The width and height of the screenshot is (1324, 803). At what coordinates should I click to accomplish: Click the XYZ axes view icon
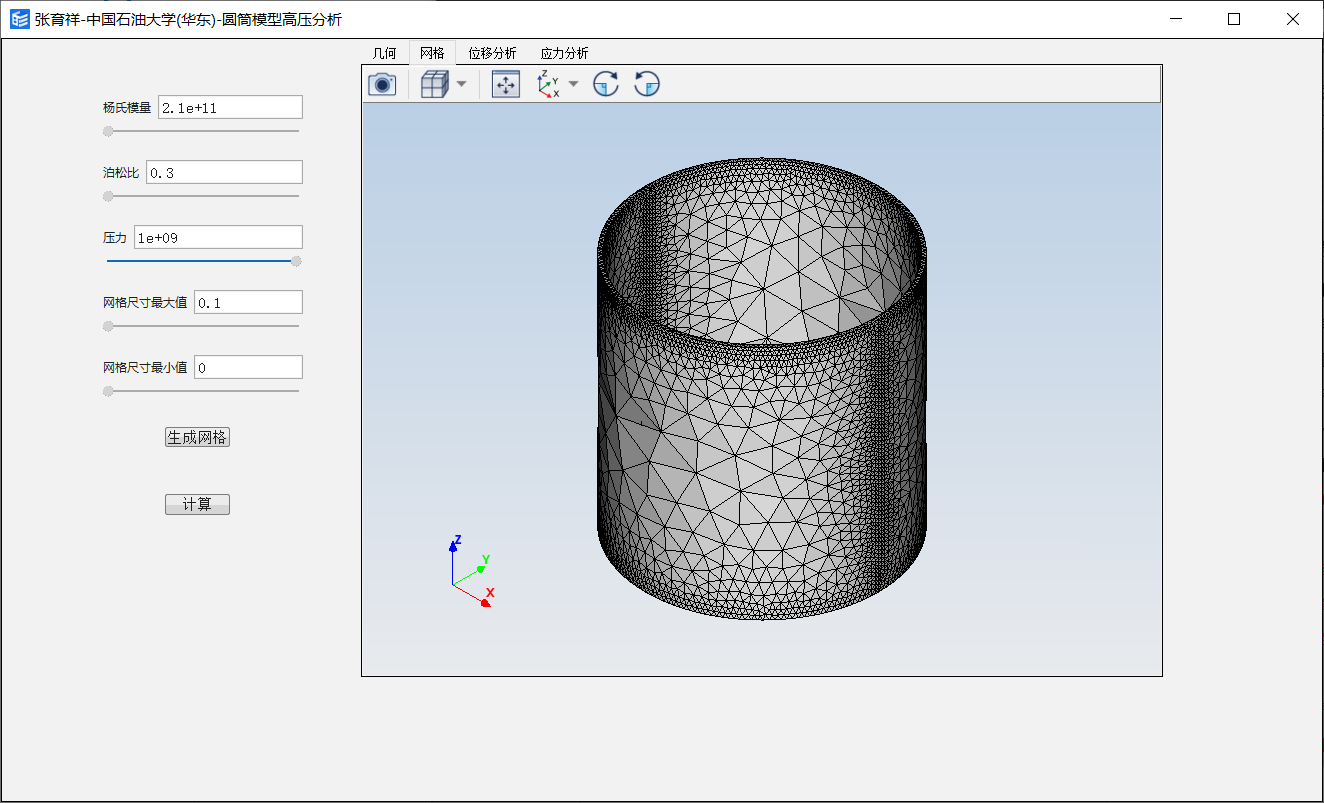click(548, 85)
